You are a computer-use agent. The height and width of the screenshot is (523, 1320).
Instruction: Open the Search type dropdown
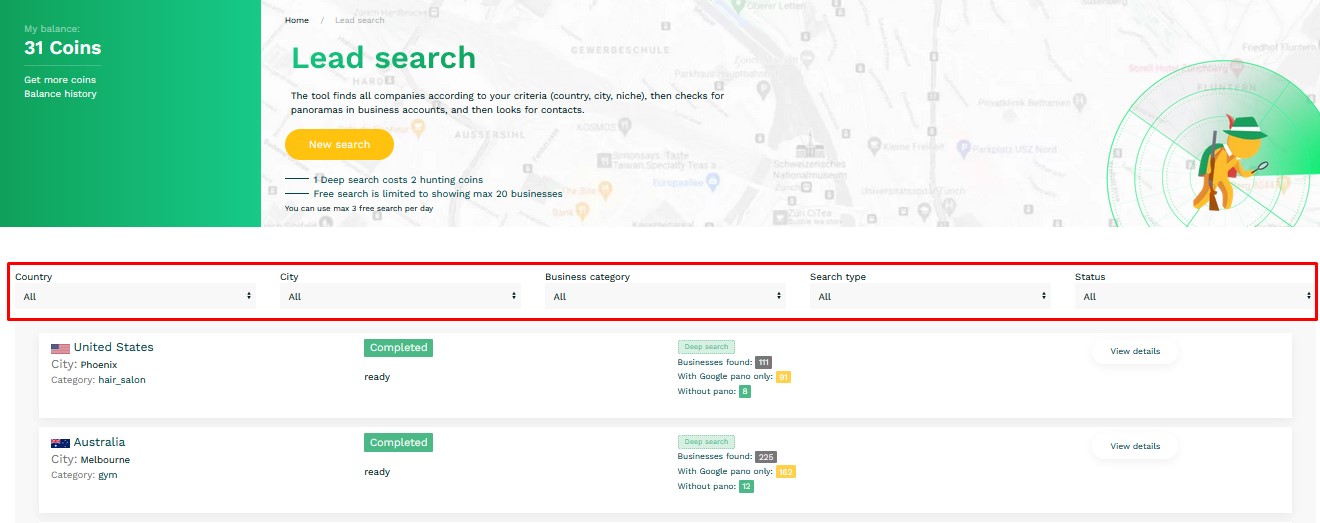pos(931,296)
